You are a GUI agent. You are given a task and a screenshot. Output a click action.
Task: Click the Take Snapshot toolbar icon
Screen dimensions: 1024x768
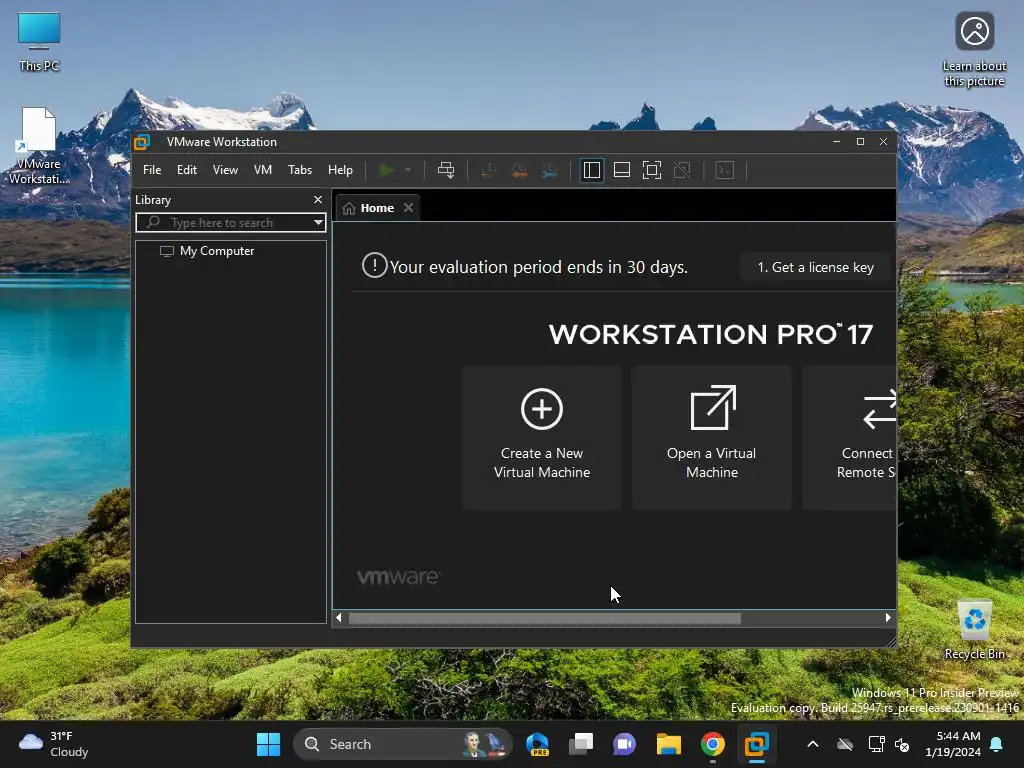[x=487, y=170]
